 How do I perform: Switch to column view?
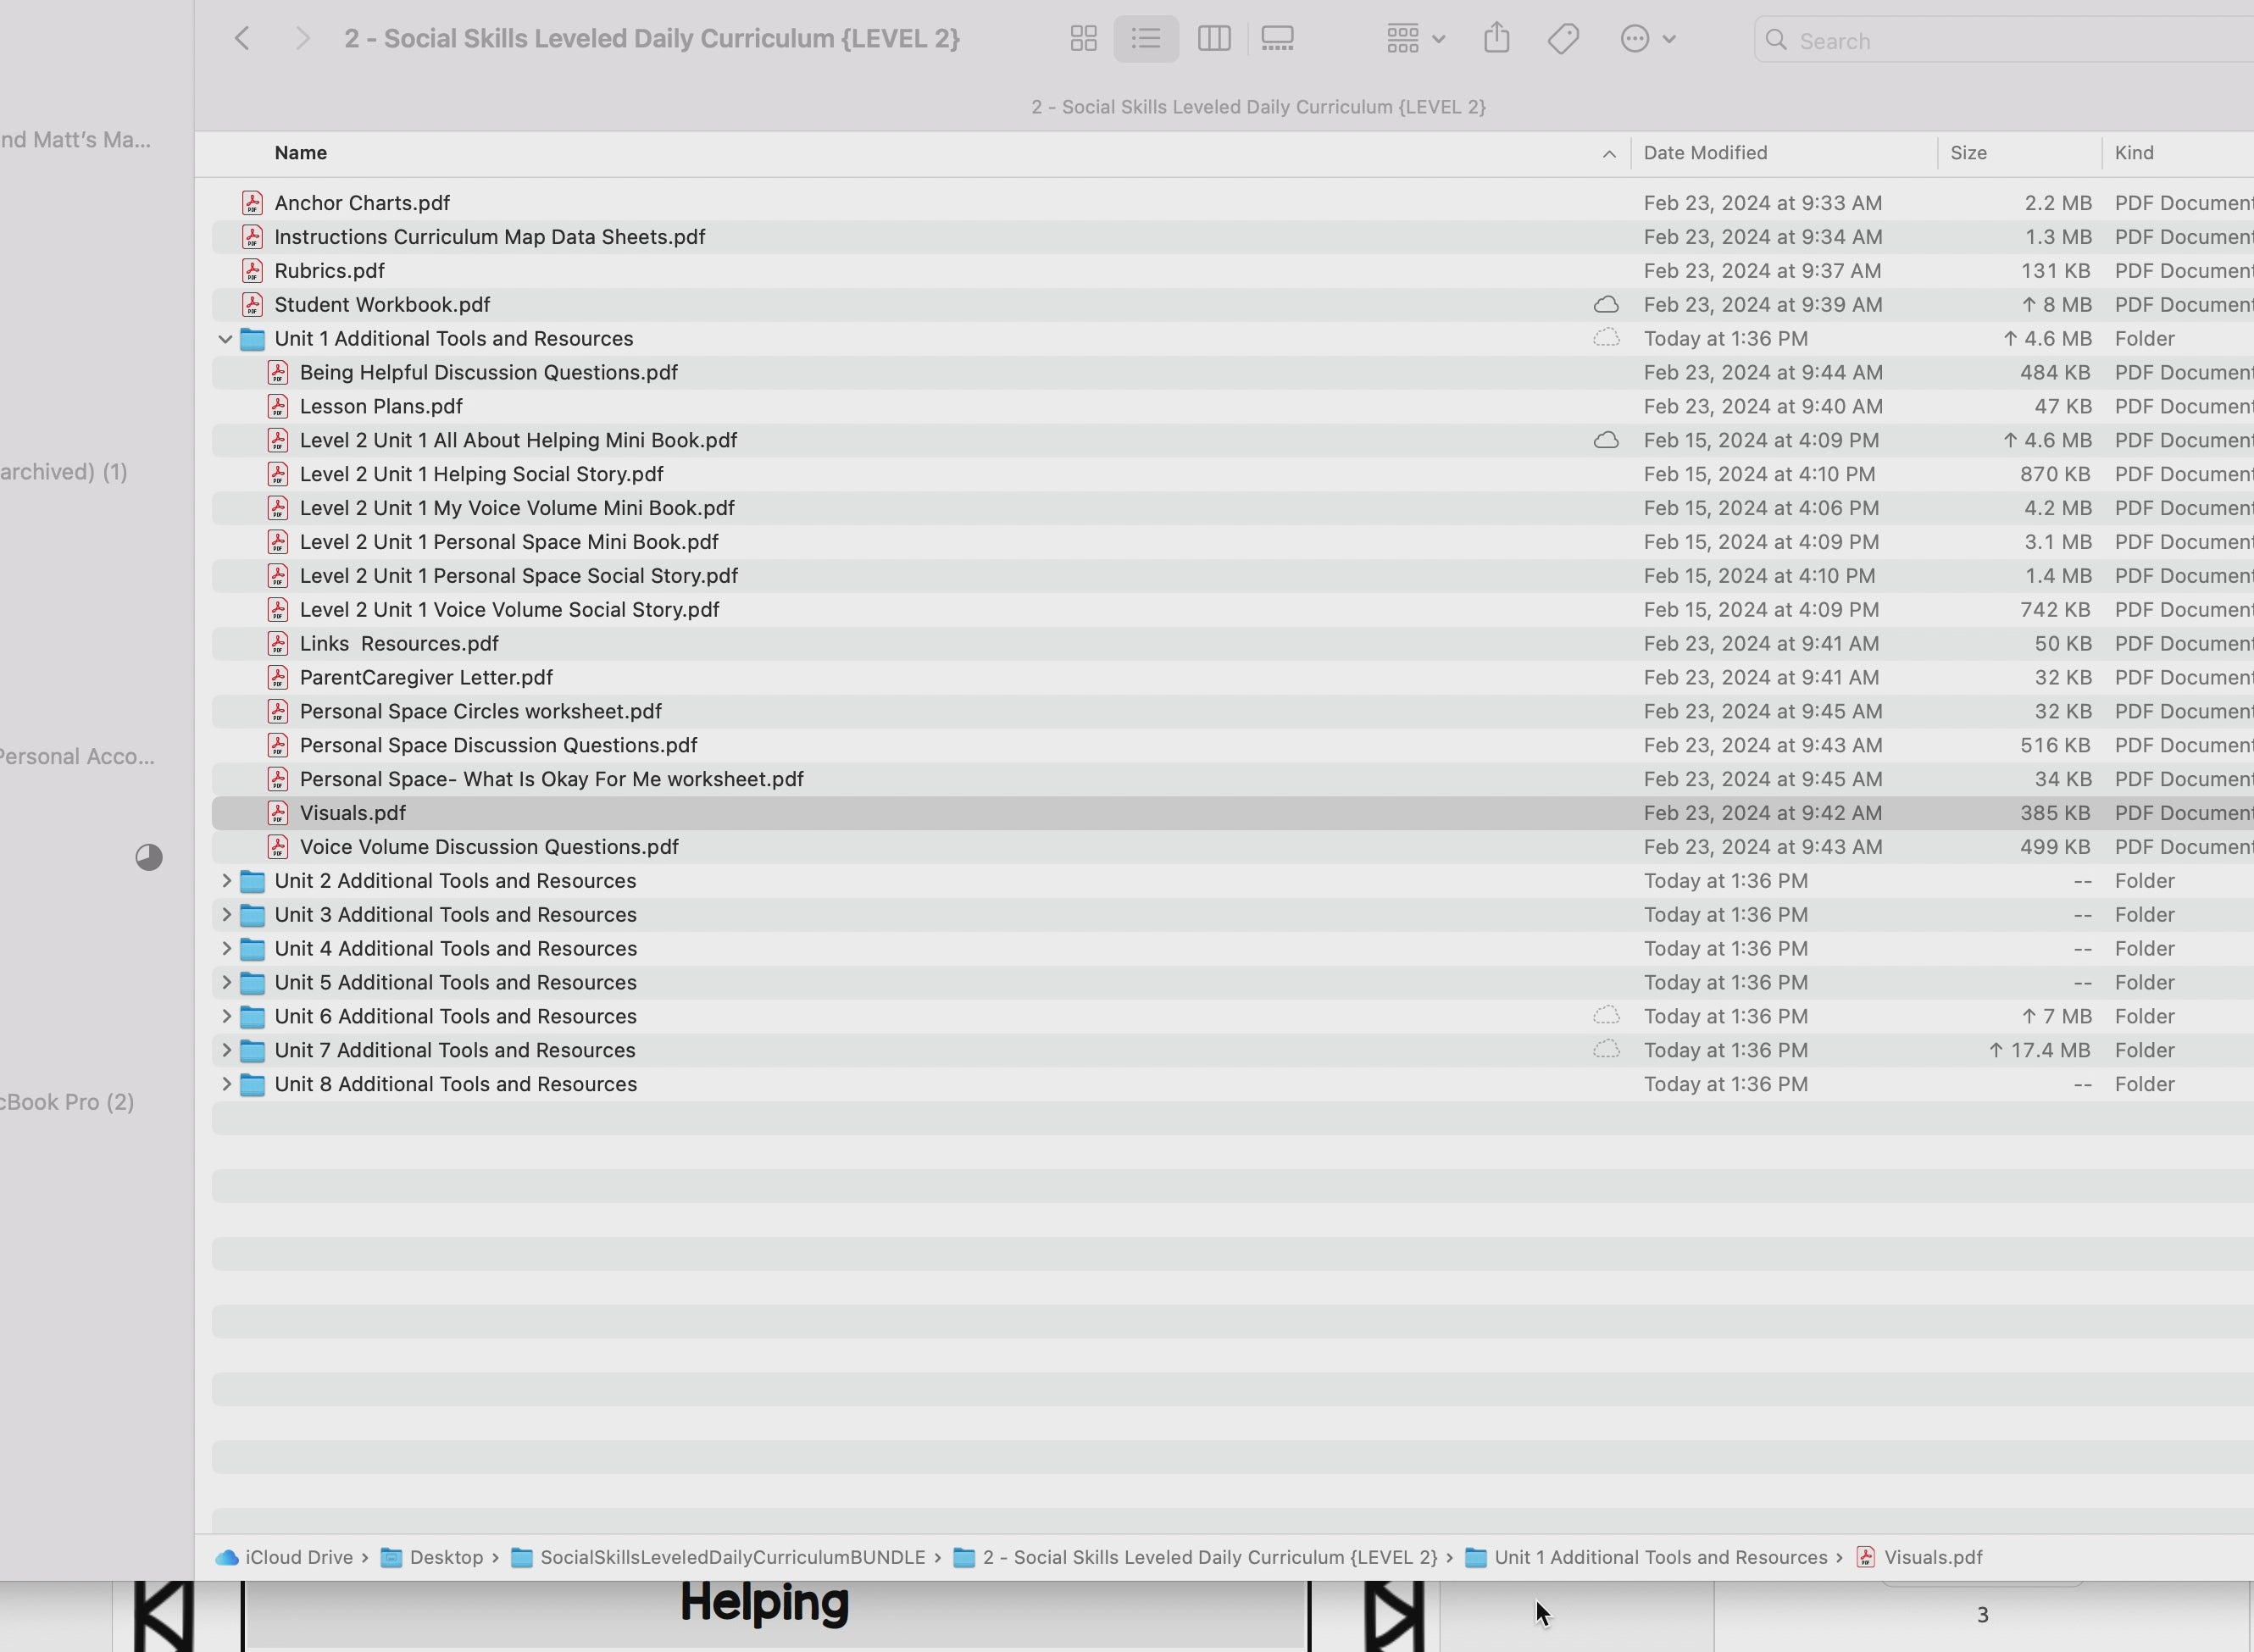point(1213,39)
